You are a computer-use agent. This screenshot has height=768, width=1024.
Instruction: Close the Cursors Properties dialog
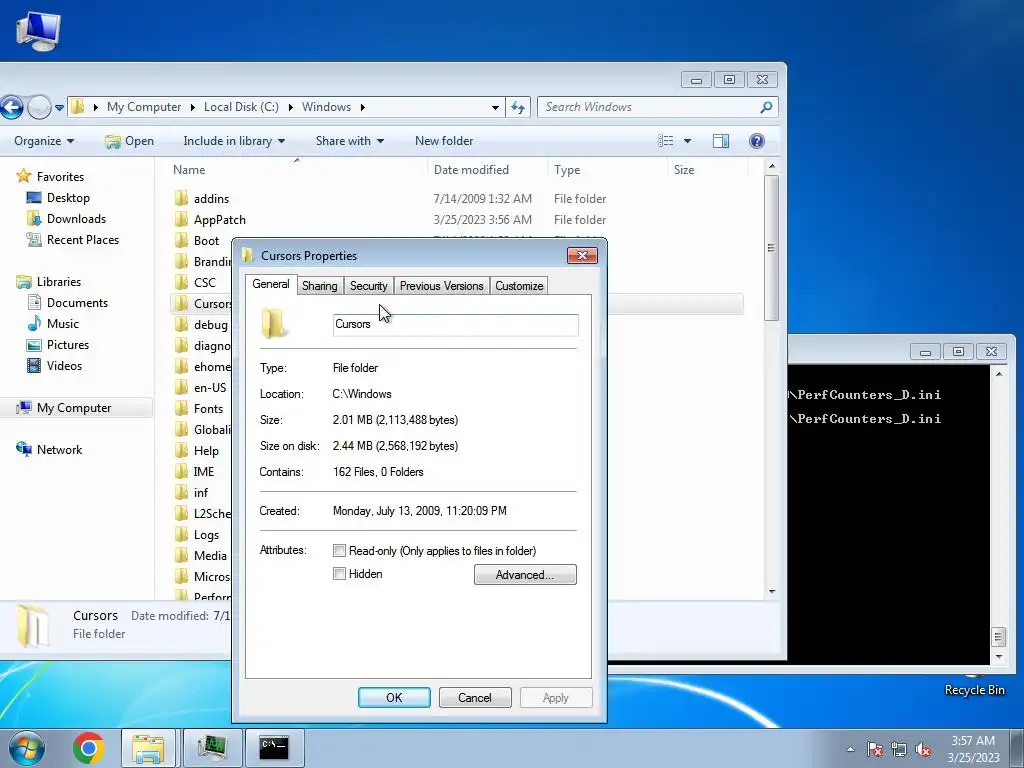tap(582, 255)
